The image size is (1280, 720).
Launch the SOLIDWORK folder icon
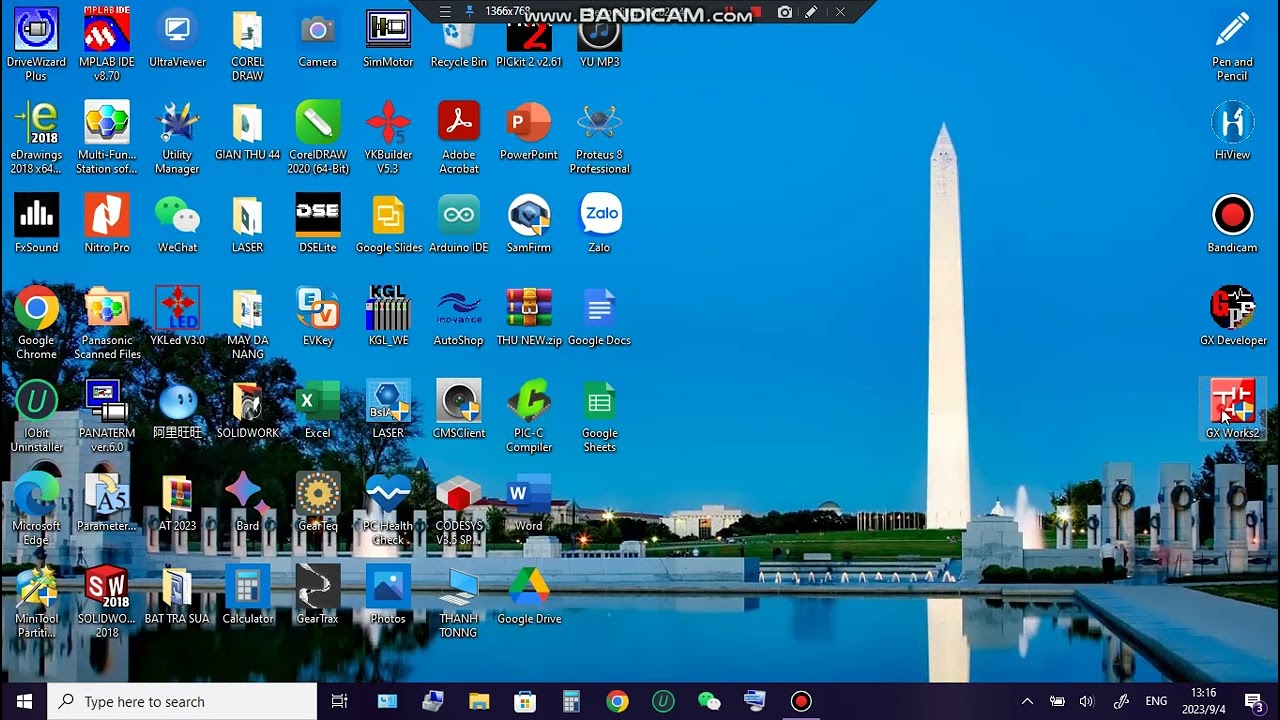click(x=247, y=409)
